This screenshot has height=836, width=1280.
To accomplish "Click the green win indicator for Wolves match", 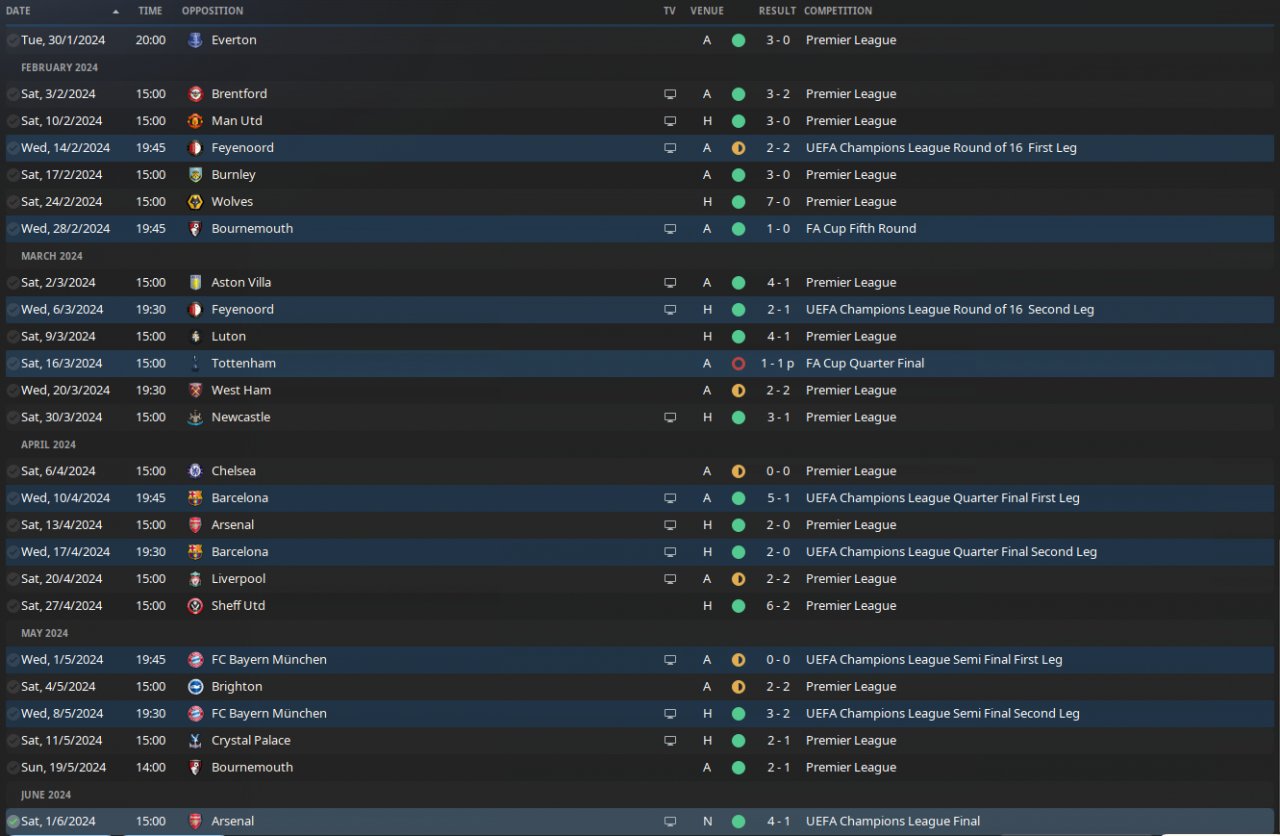I will (738, 202).
